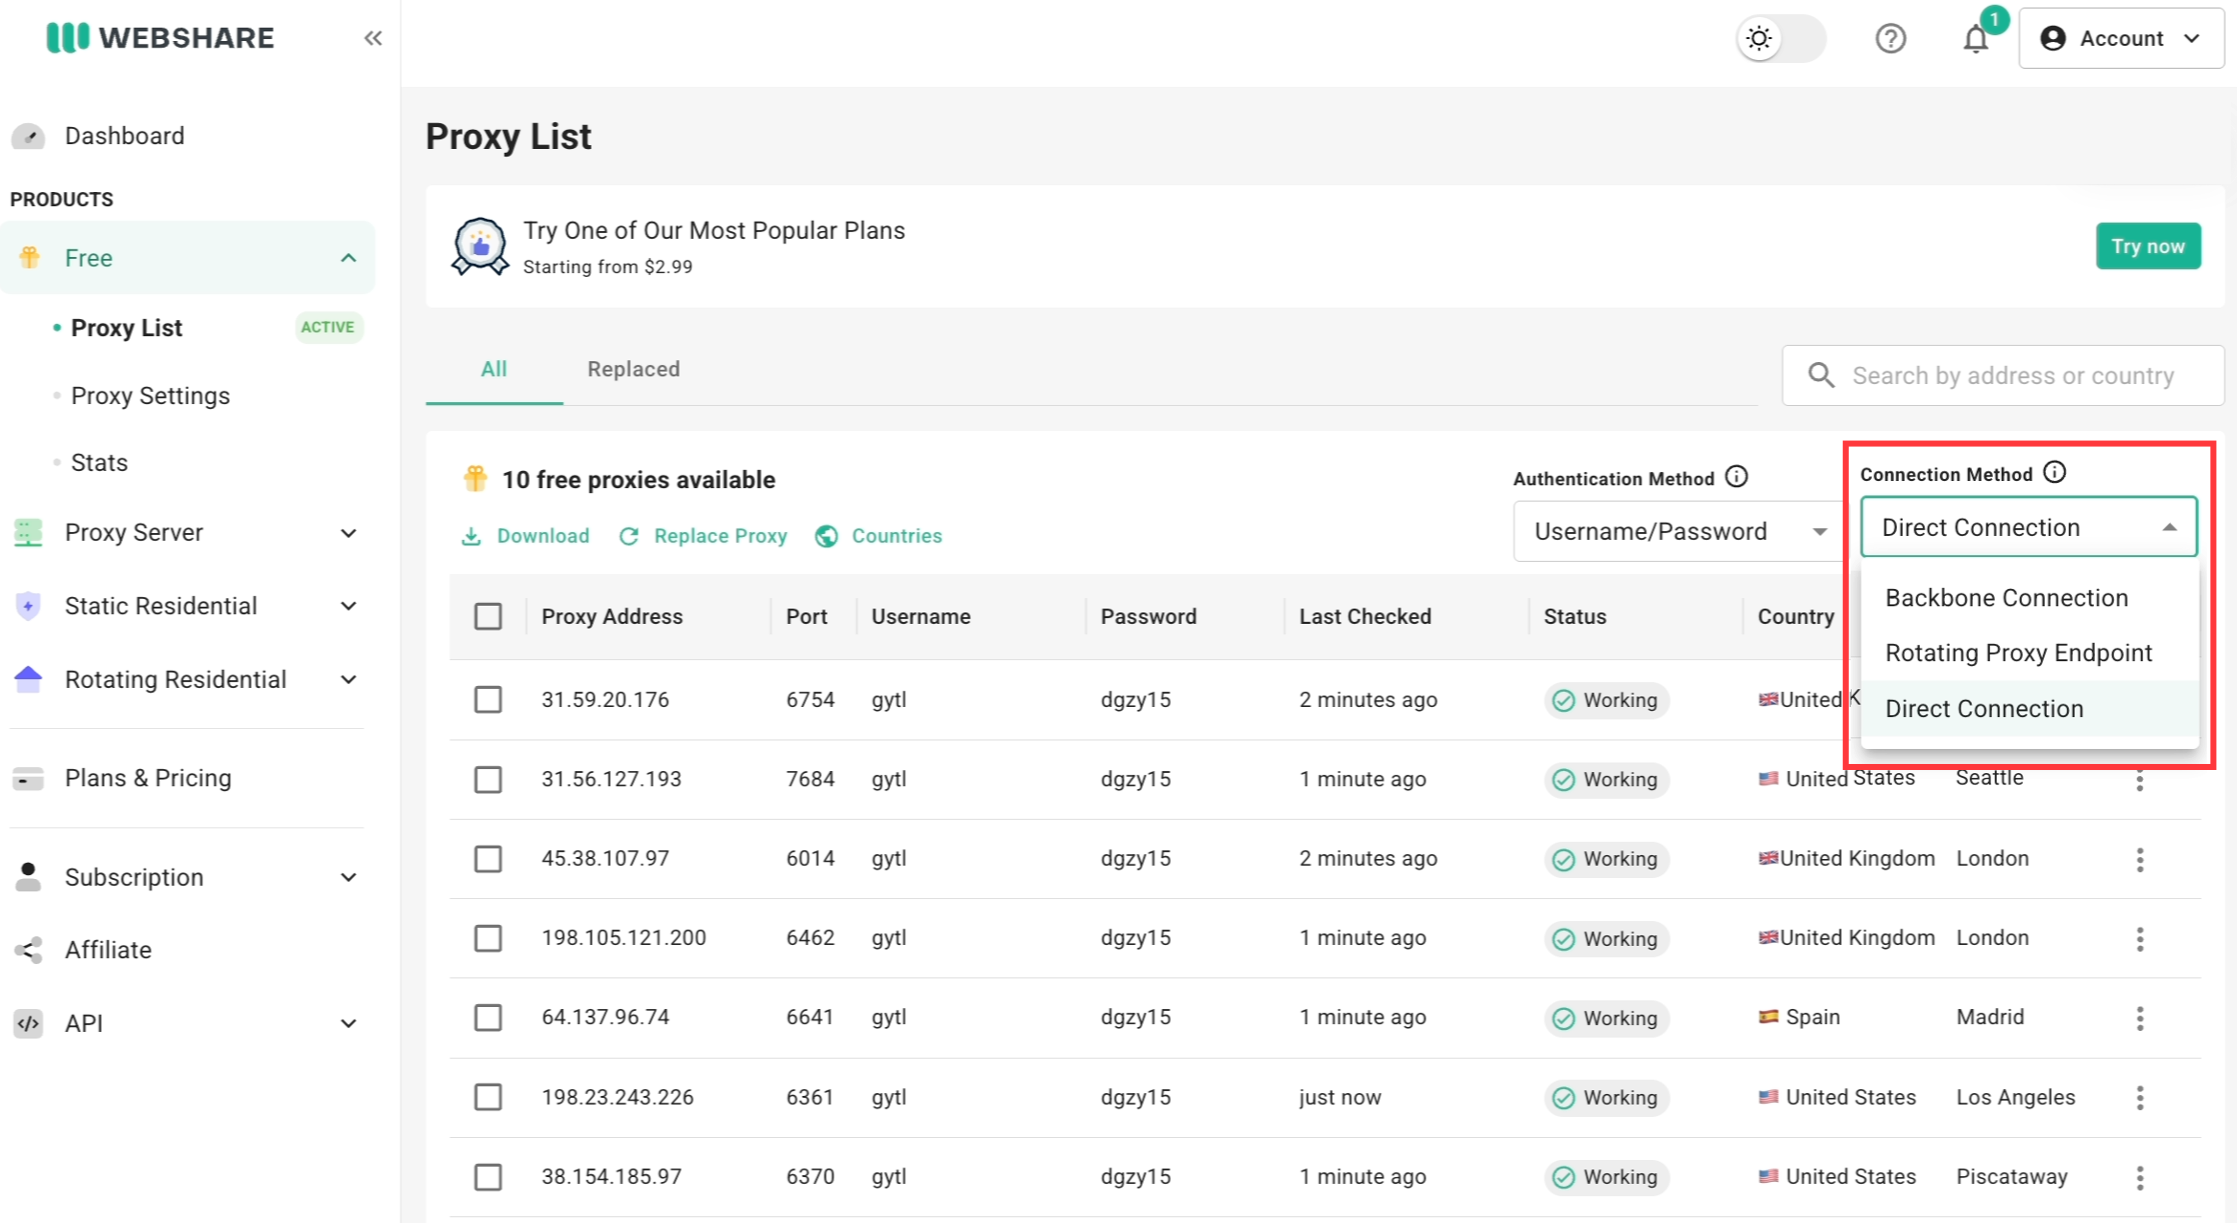Screen dimensions: 2237x1224
Task: Select checkbox for proxy 38.154.185.97
Action: point(488,1176)
